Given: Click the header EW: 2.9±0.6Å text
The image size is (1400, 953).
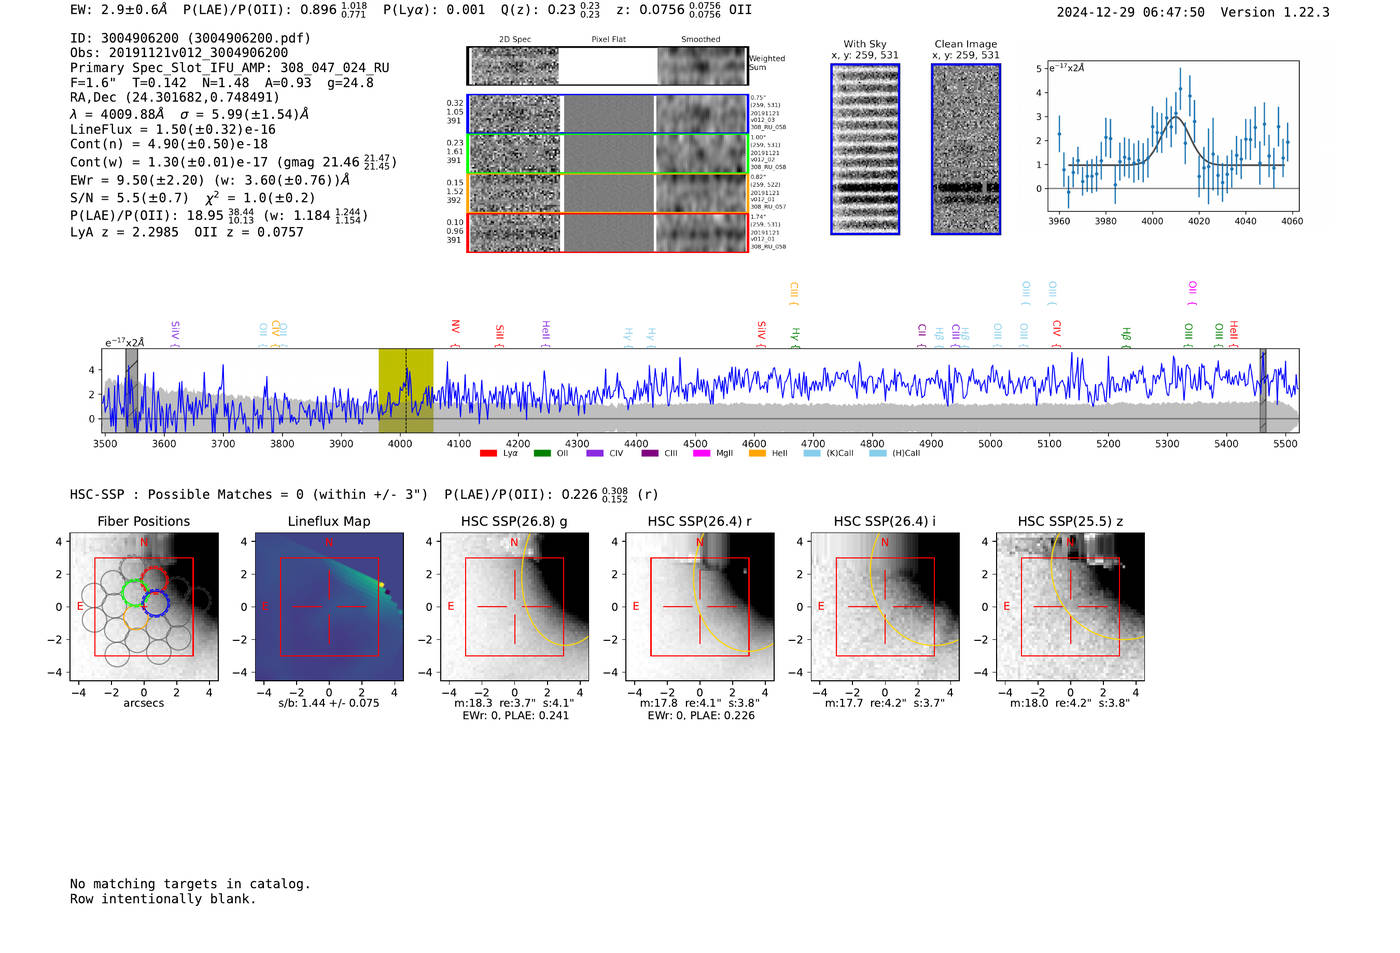Looking at the screenshot, I should (119, 9).
